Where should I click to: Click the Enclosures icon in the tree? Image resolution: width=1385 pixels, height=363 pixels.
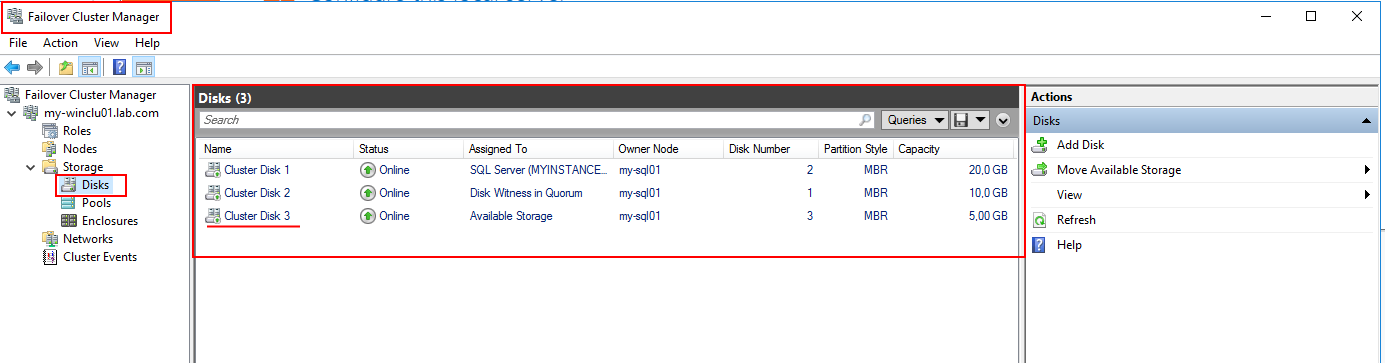pyautogui.click(x=68, y=221)
